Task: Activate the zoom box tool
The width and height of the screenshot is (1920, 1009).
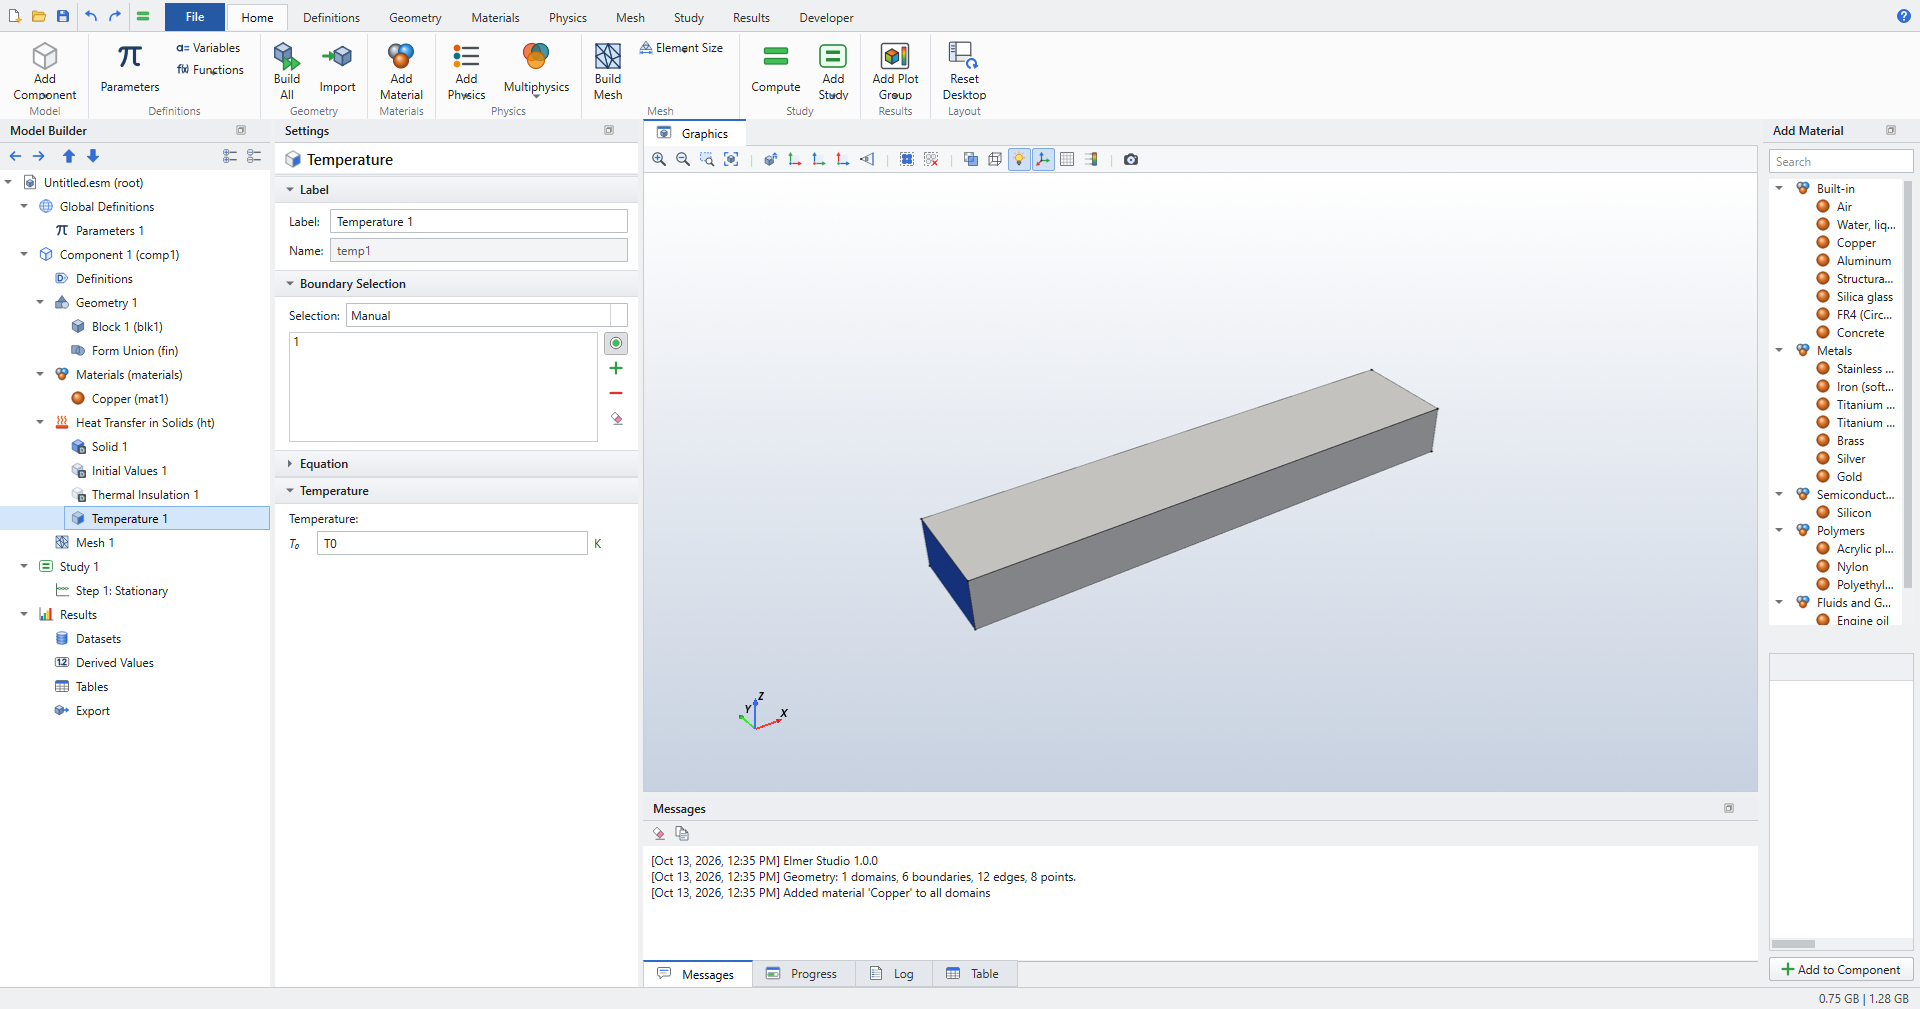Action: pos(707,159)
